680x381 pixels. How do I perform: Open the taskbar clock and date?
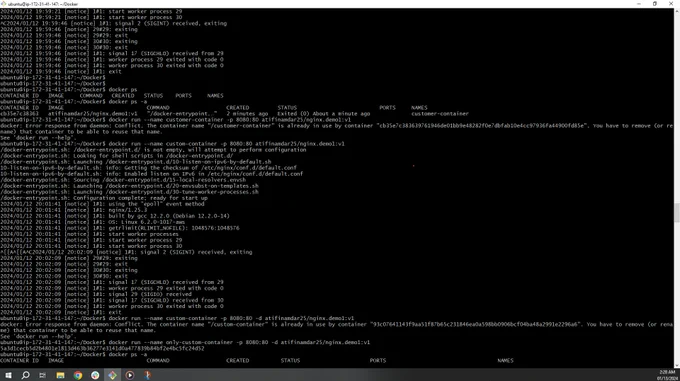click(667, 375)
